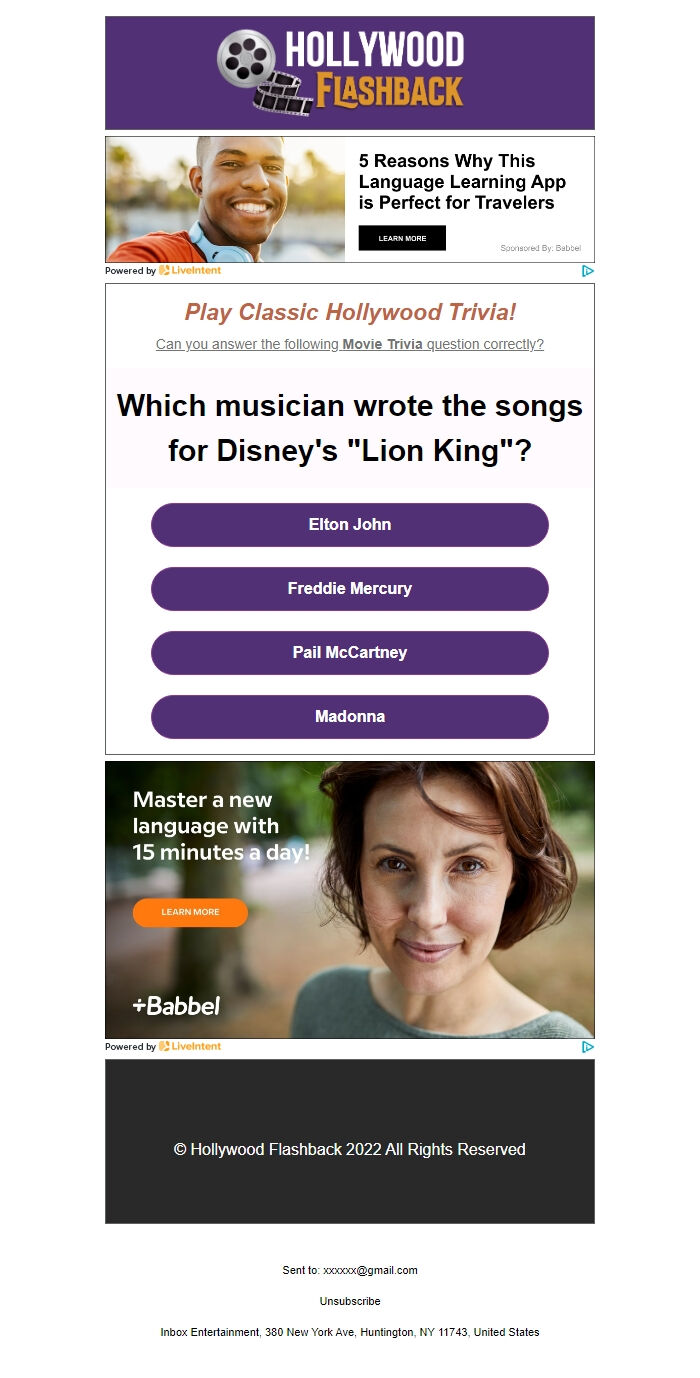This screenshot has height=1378, width=700.
Task: Click the bottom LiveIntent logo
Action: pos(190,1046)
